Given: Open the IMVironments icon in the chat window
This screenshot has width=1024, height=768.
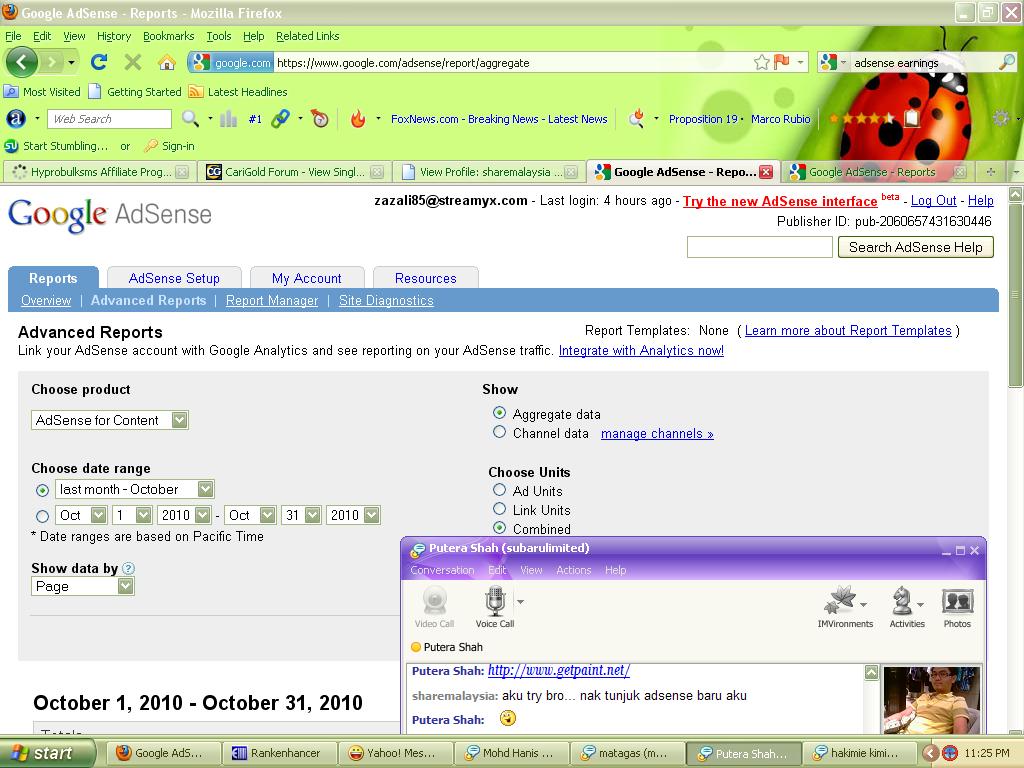Looking at the screenshot, I should coord(845,607).
